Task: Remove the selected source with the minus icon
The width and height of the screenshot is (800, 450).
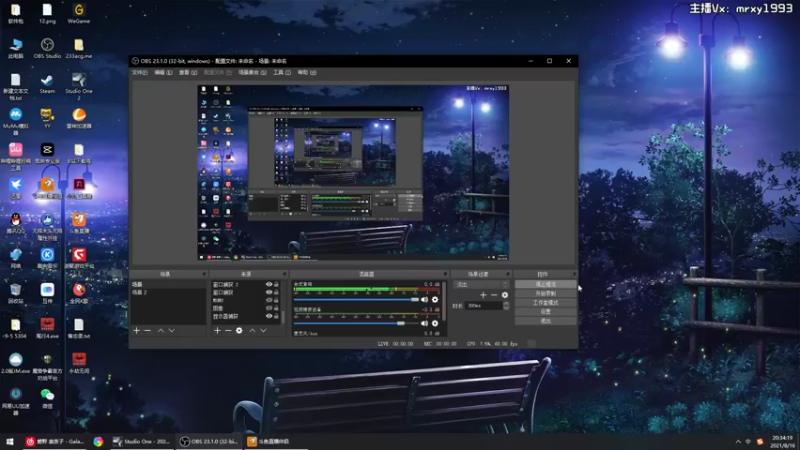Action: [x=228, y=331]
